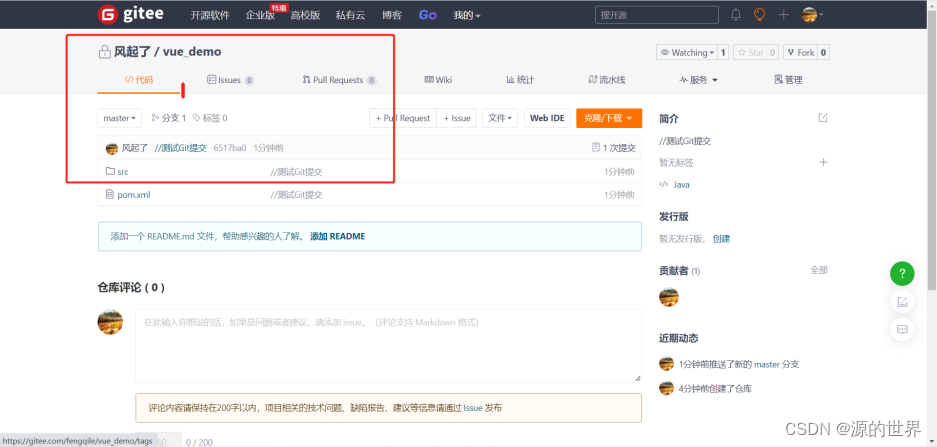This screenshot has width=937, height=447.
Task: Click the Java language link
Action: click(x=681, y=185)
